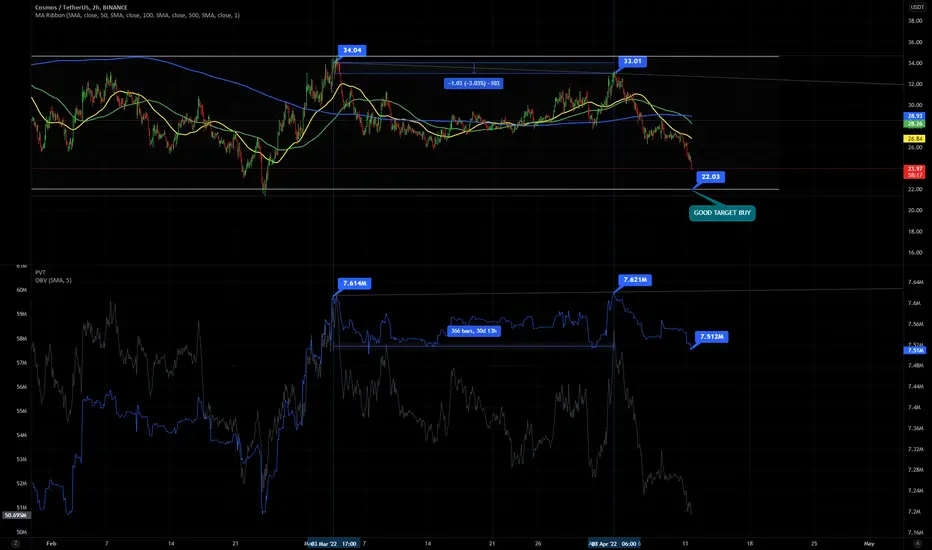The width and height of the screenshot is (932, 550).
Task: Click the 33.01 price callout
Action: [632, 61]
